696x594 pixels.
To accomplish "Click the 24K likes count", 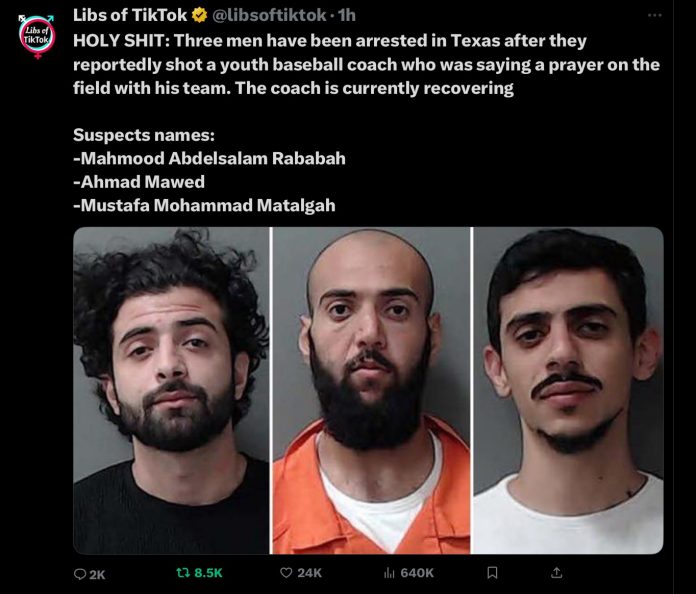I will tap(309, 573).
